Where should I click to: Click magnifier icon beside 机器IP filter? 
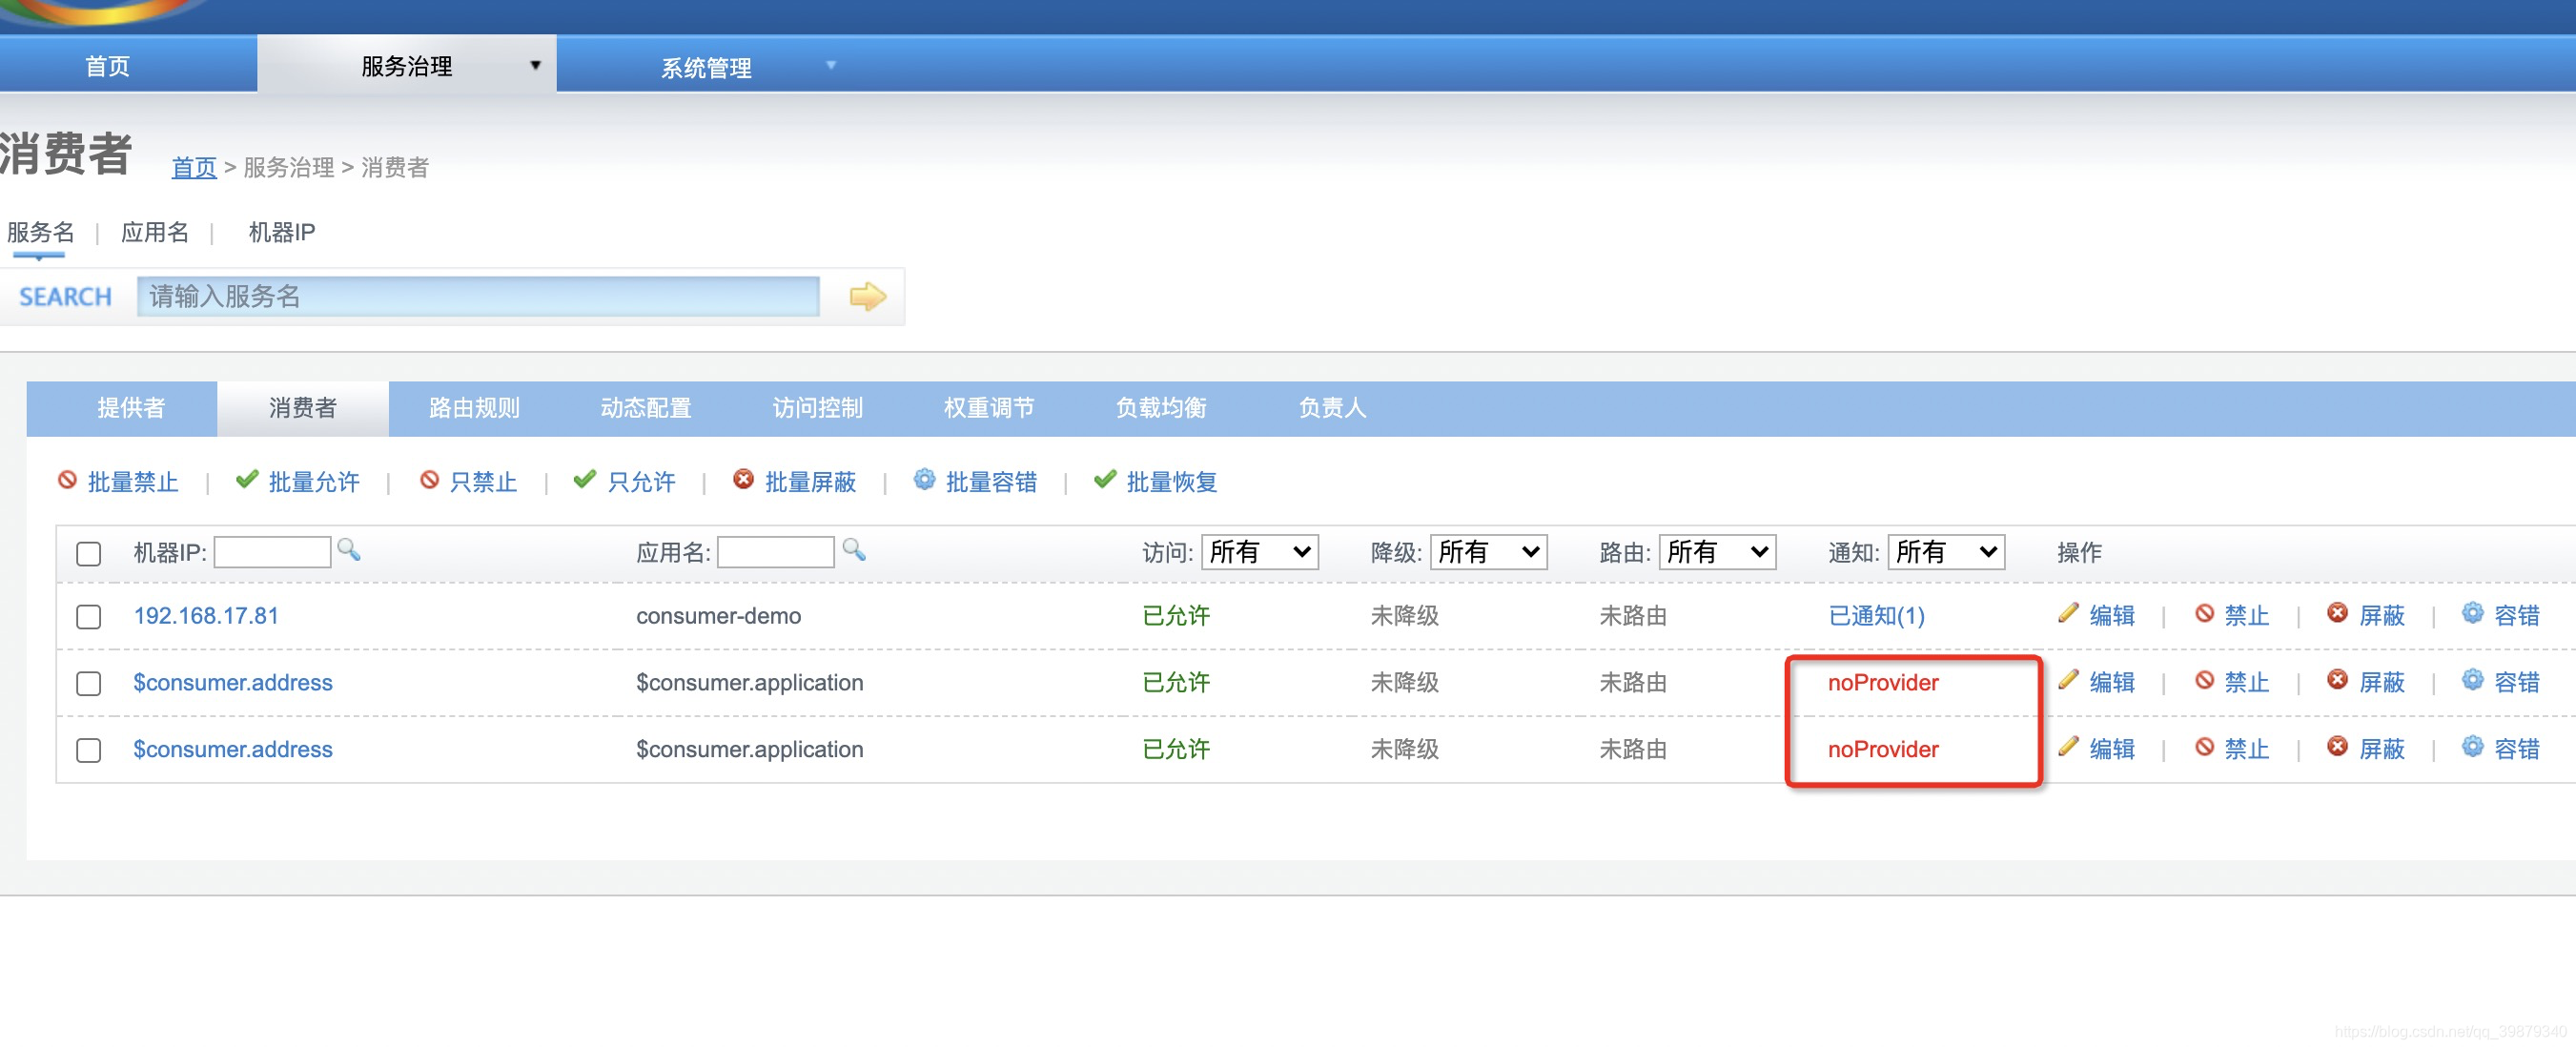pyautogui.click(x=348, y=549)
